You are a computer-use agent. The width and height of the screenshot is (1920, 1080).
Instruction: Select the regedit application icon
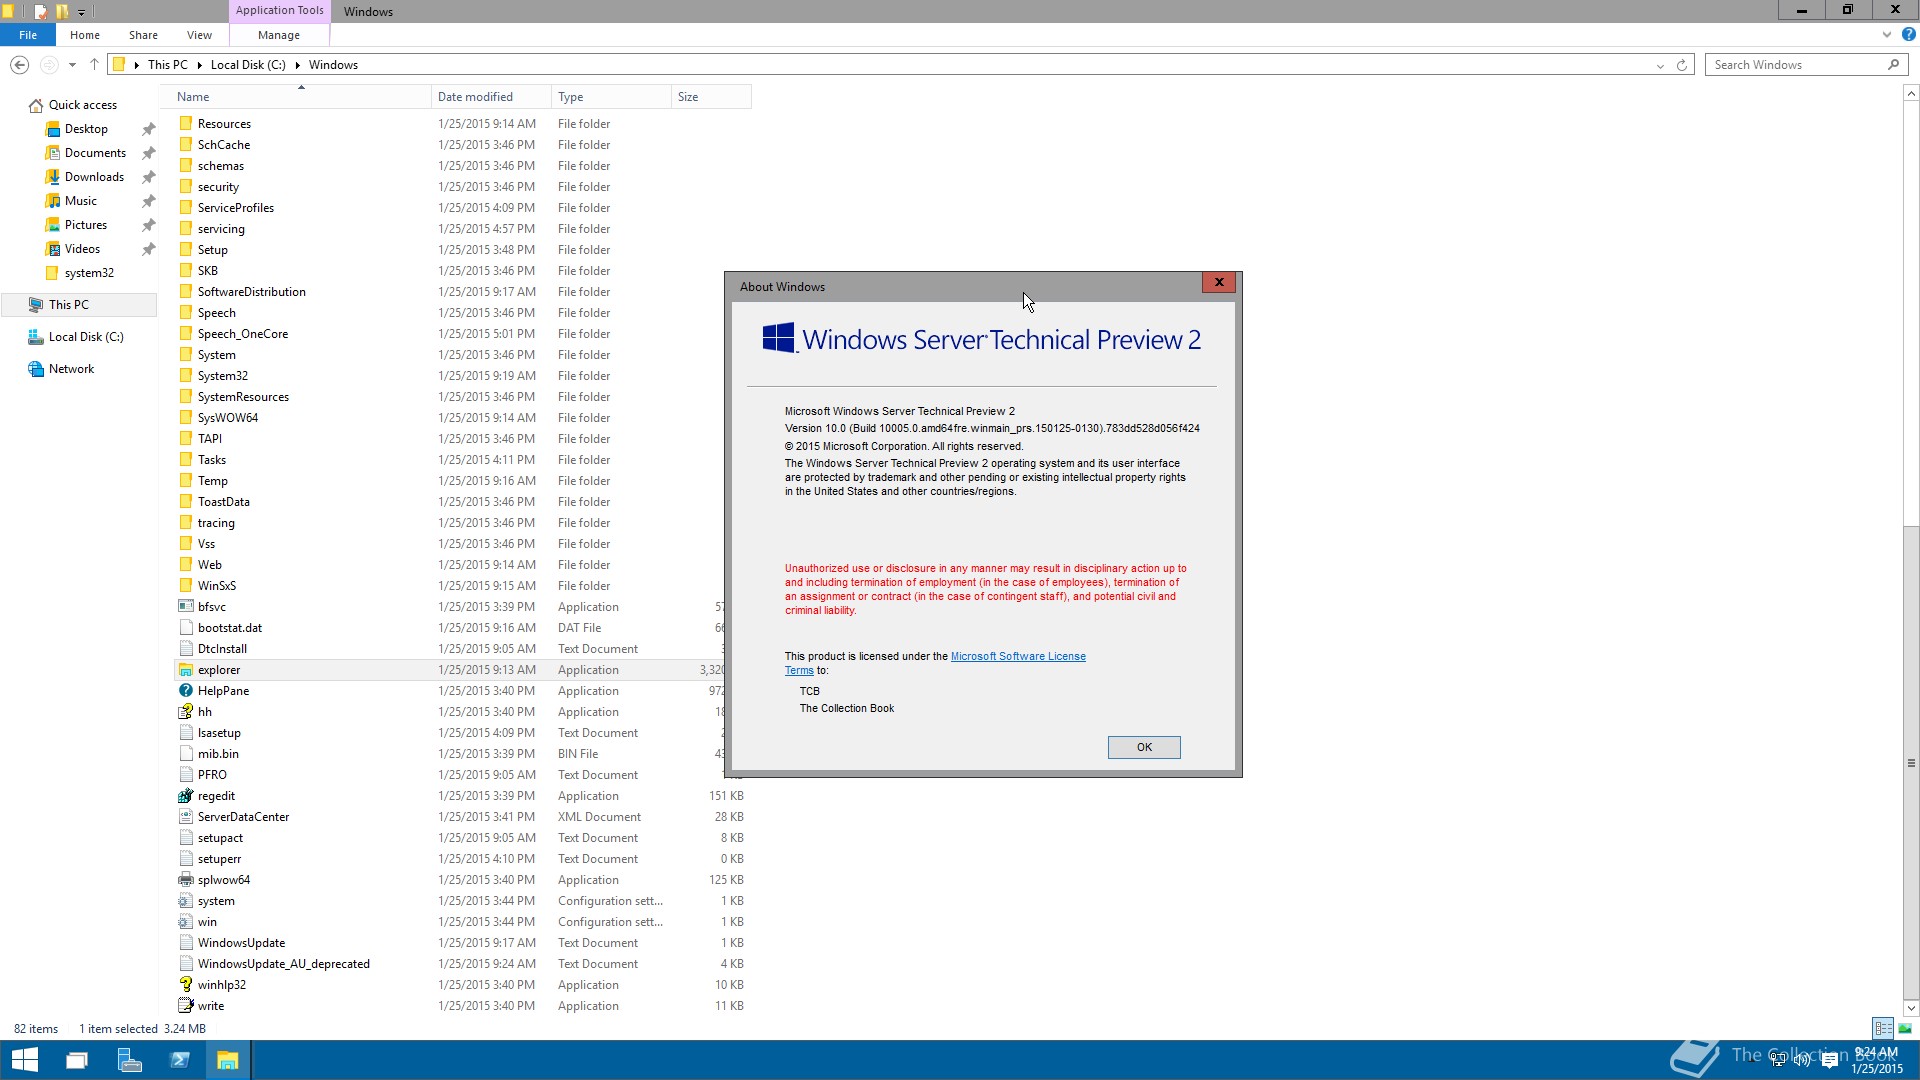185,796
